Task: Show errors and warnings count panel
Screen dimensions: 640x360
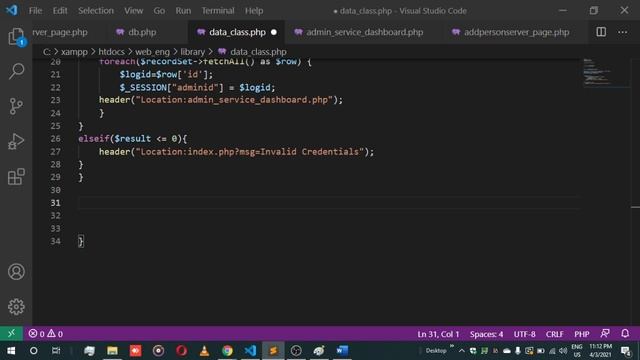Action: point(46,334)
